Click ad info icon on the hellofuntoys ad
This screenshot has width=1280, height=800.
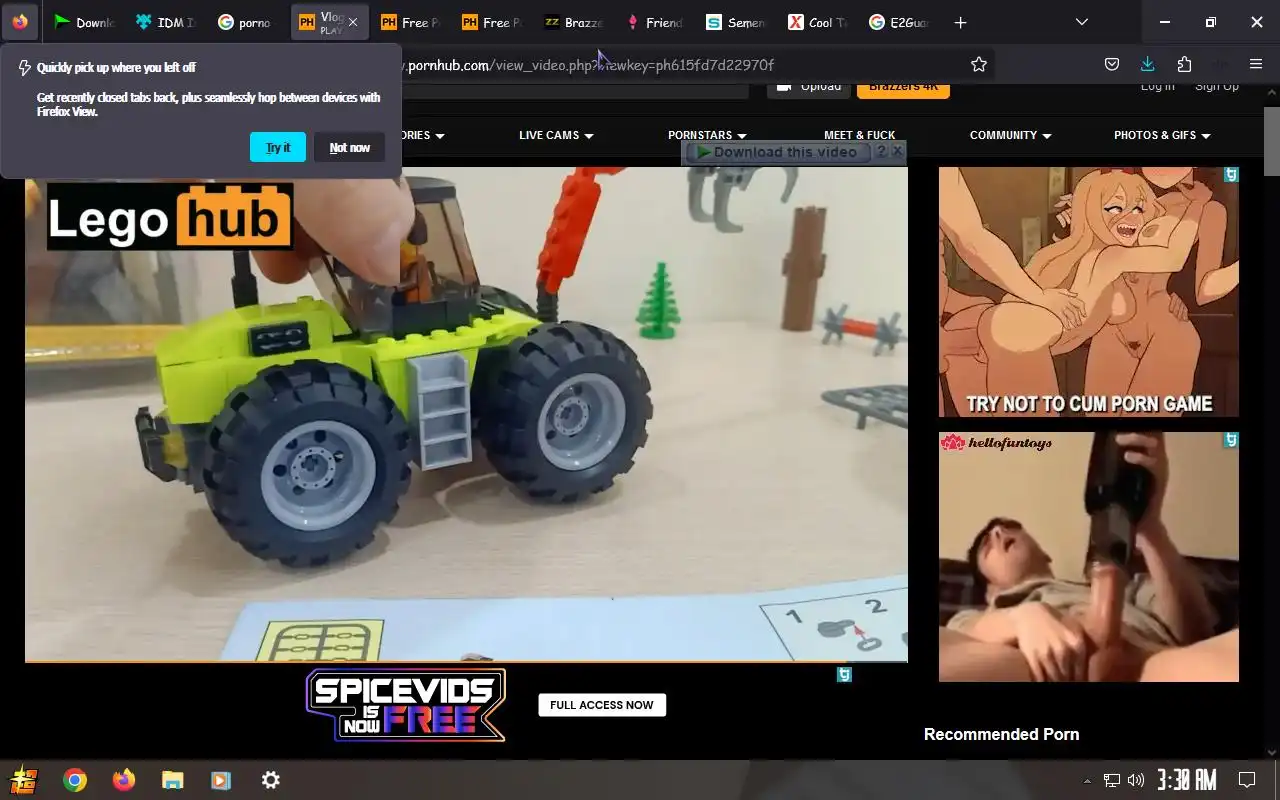tap(1231, 440)
